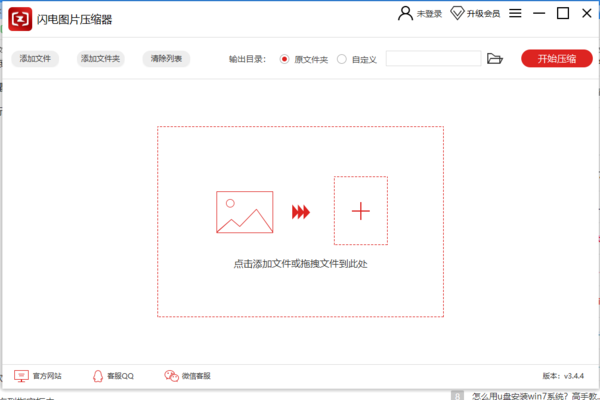
Task: Start compression with 开始压缩 button
Action: [x=556, y=59]
